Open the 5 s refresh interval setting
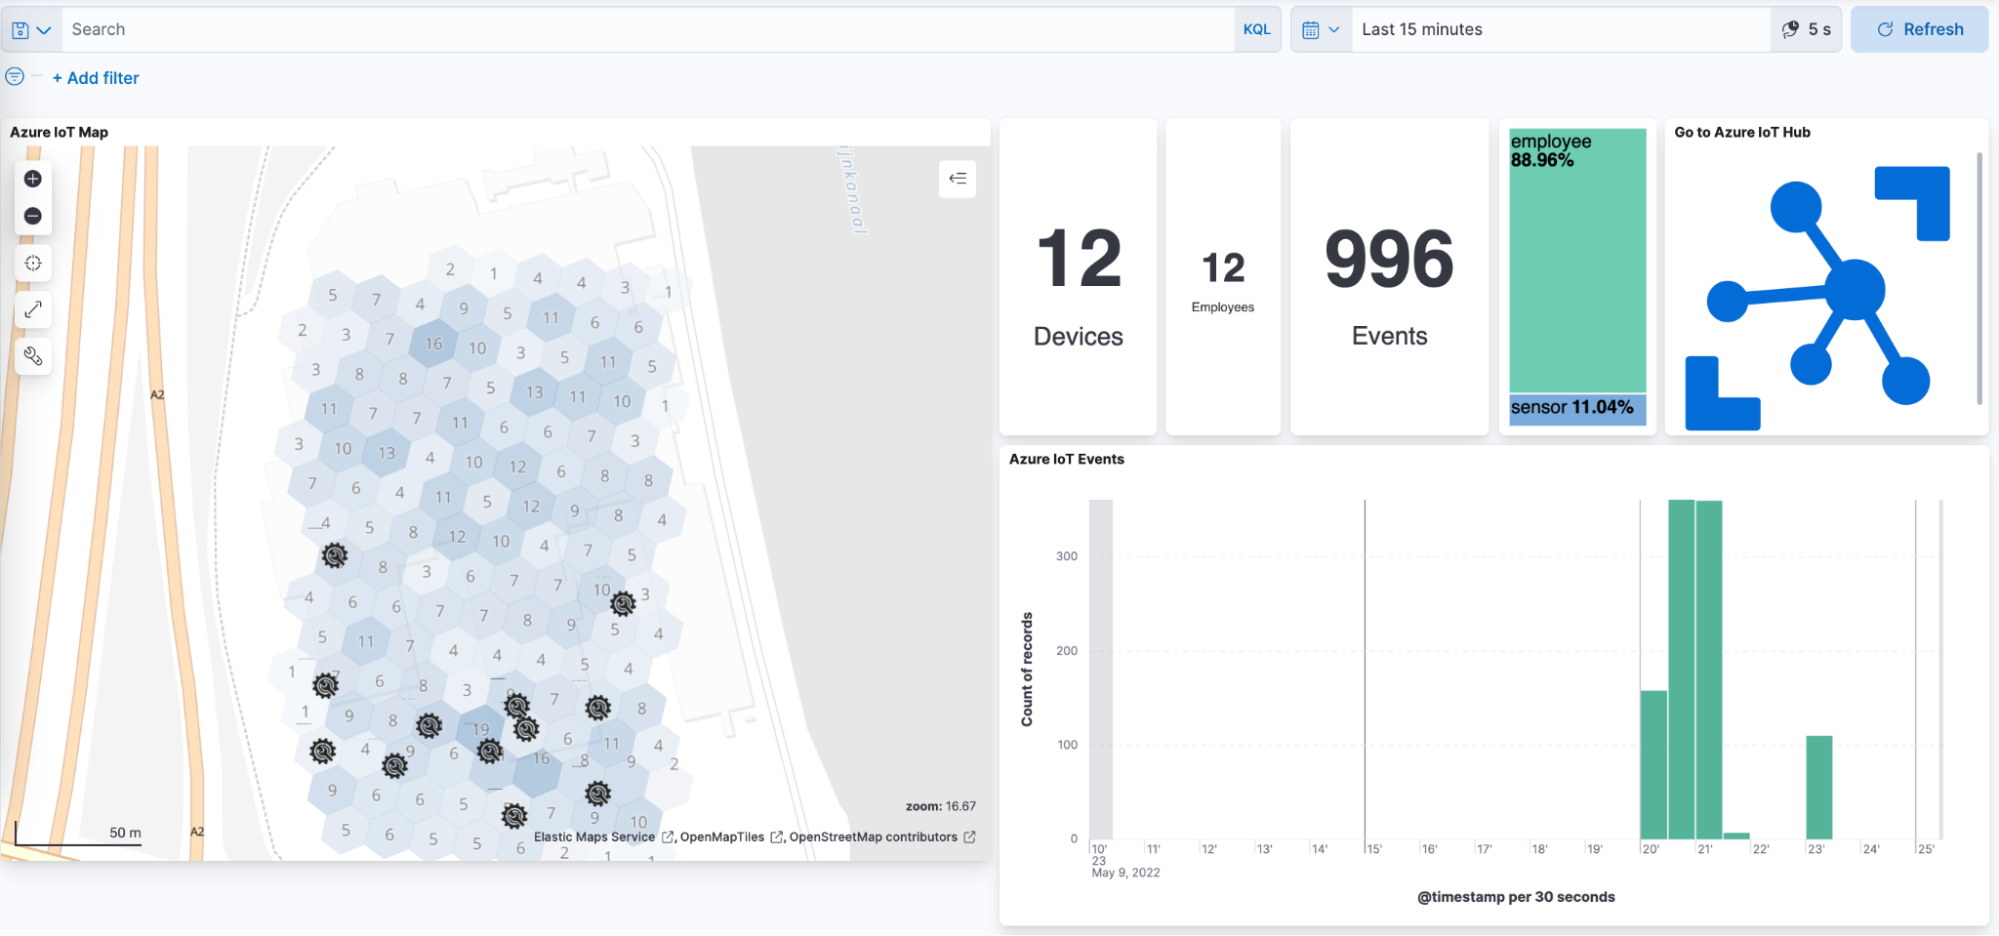Viewport: 1999px width, 936px height. 1807,30
